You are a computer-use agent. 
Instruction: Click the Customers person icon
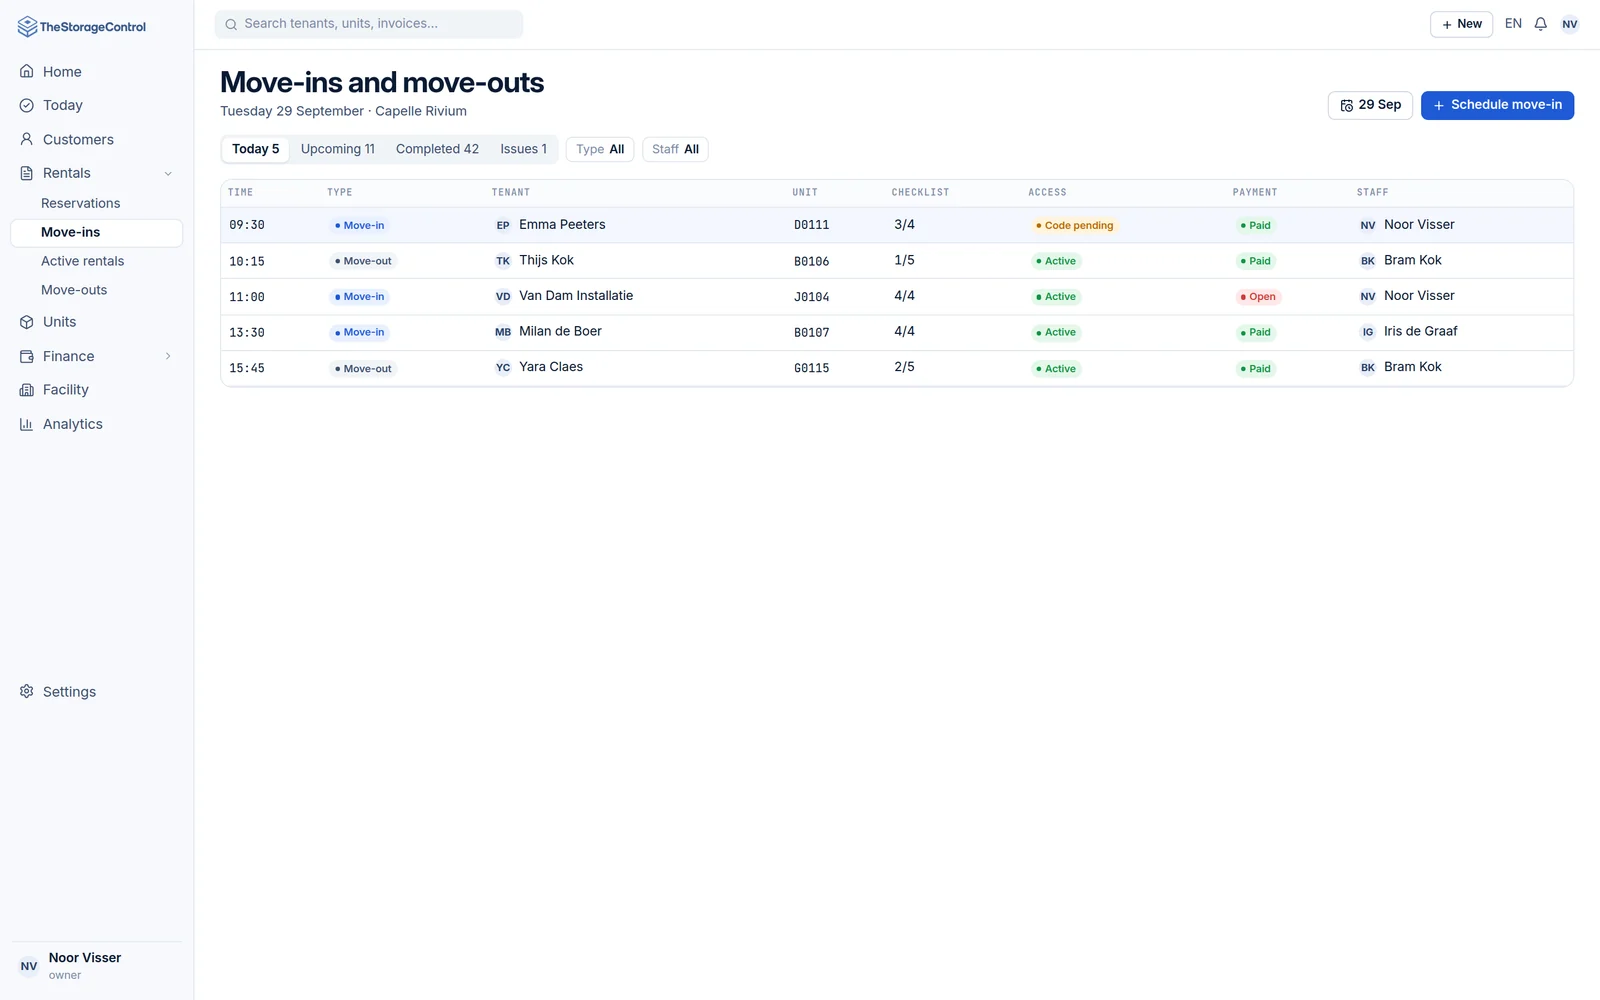tap(27, 139)
